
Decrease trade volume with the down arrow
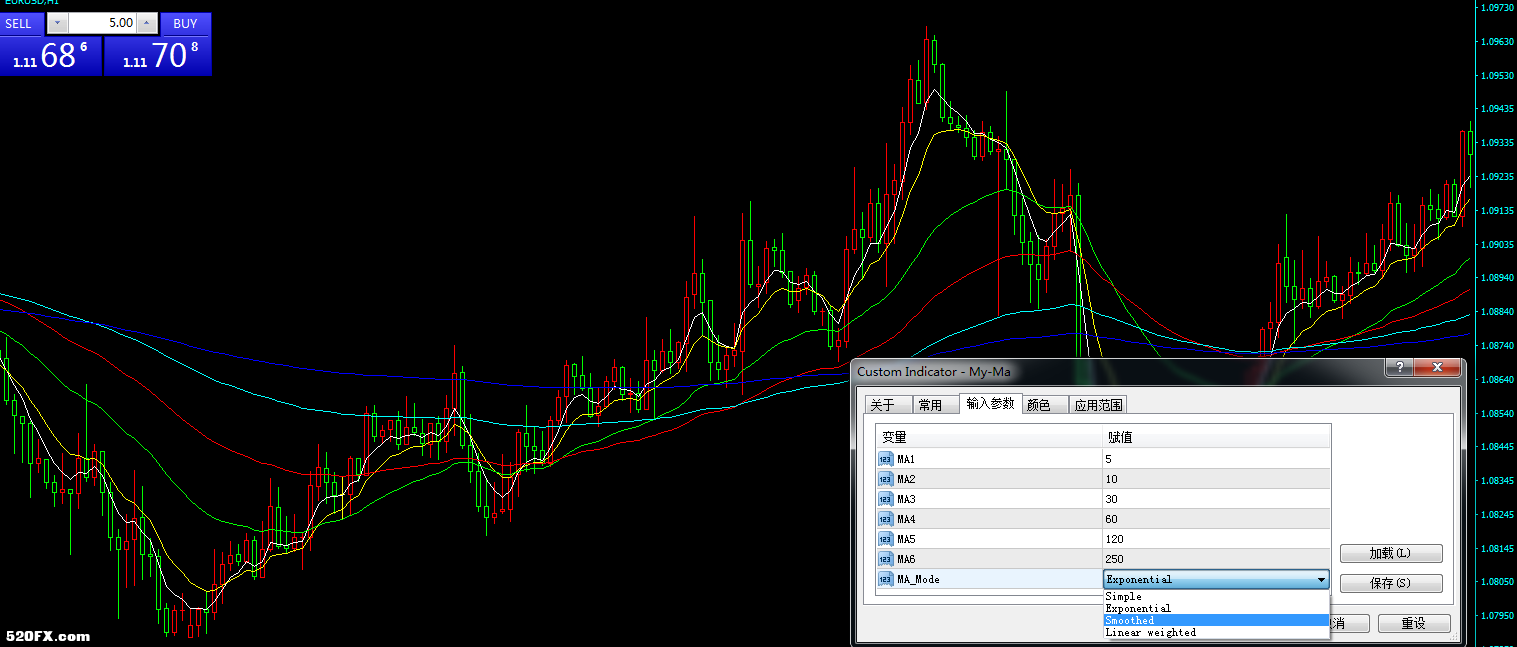[57, 23]
